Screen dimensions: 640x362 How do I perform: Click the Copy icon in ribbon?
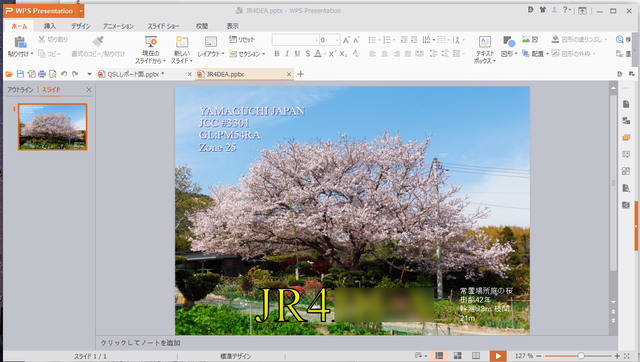pyautogui.click(x=42, y=53)
